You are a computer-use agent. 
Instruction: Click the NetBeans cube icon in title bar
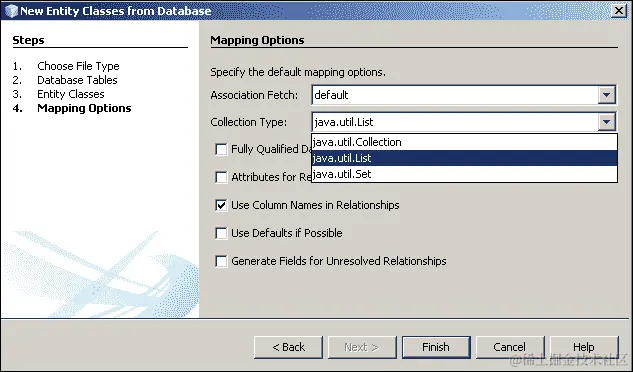pos(11,11)
